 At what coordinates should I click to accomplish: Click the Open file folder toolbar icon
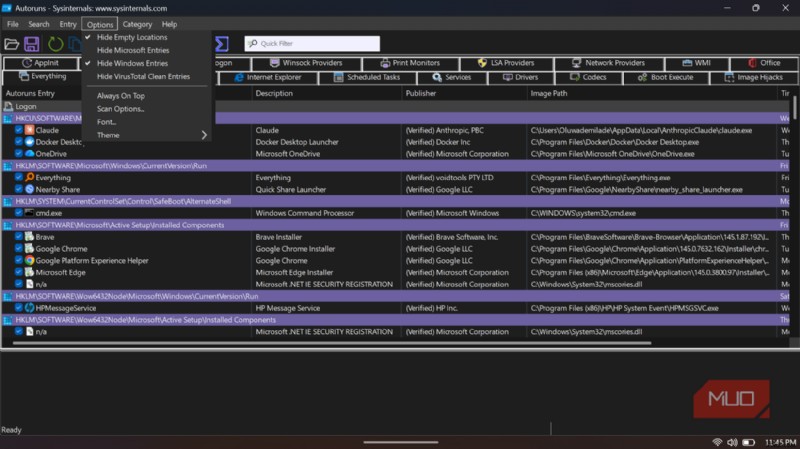coord(11,44)
